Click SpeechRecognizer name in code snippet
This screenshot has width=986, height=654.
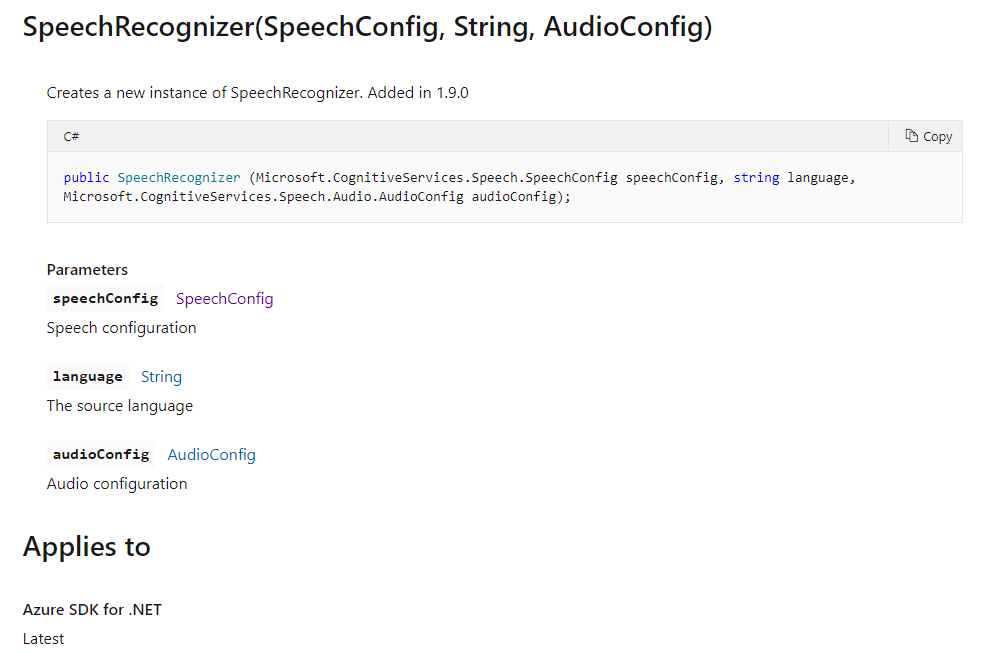pyautogui.click(x=179, y=178)
